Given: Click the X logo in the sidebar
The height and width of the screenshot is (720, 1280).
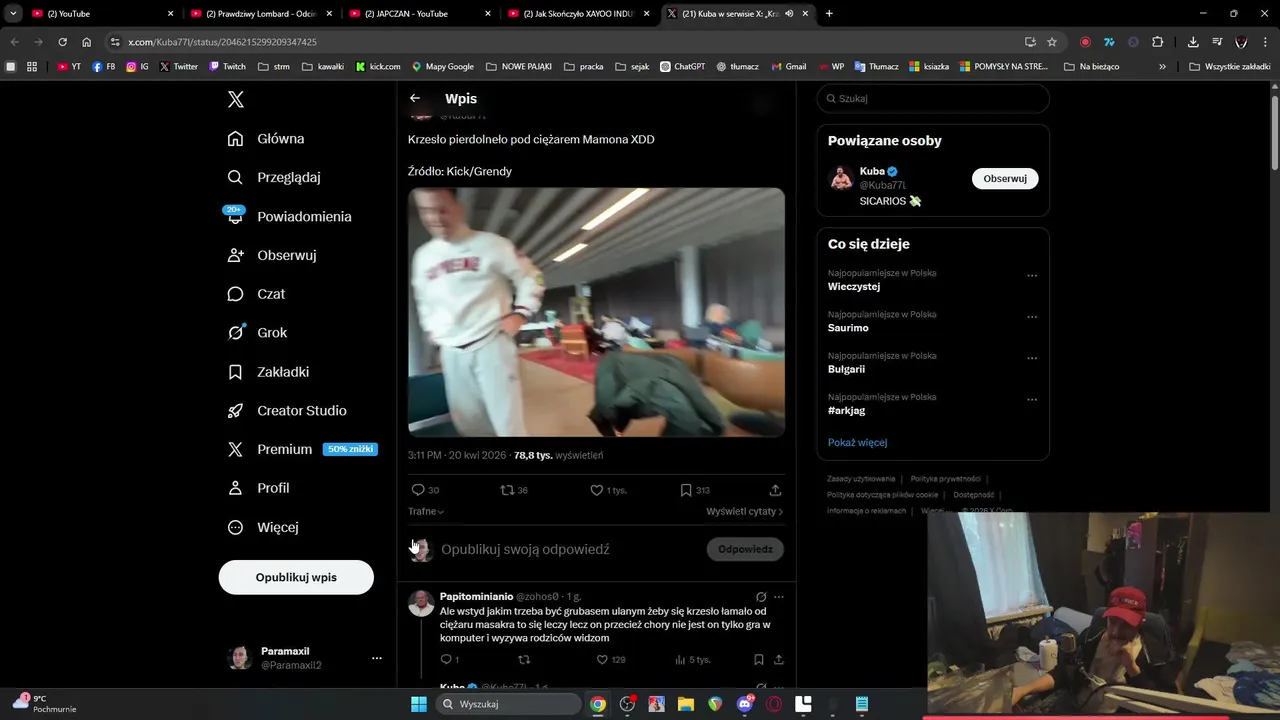Looking at the screenshot, I should point(236,99).
